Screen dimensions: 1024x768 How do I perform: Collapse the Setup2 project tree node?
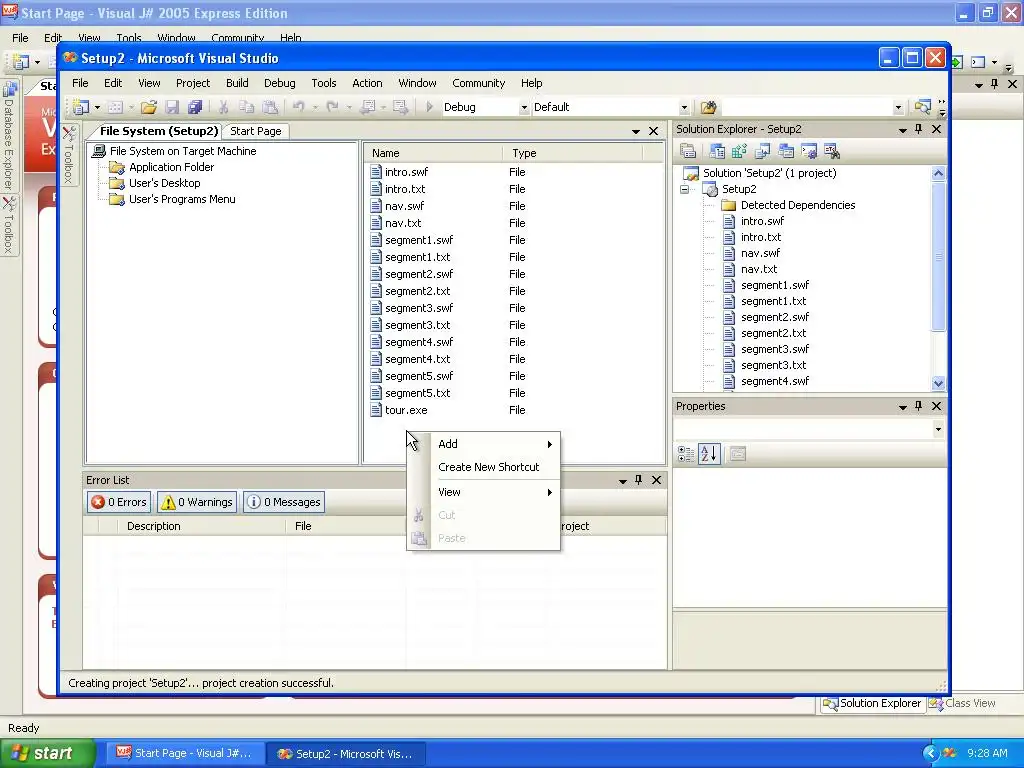click(684, 189)
